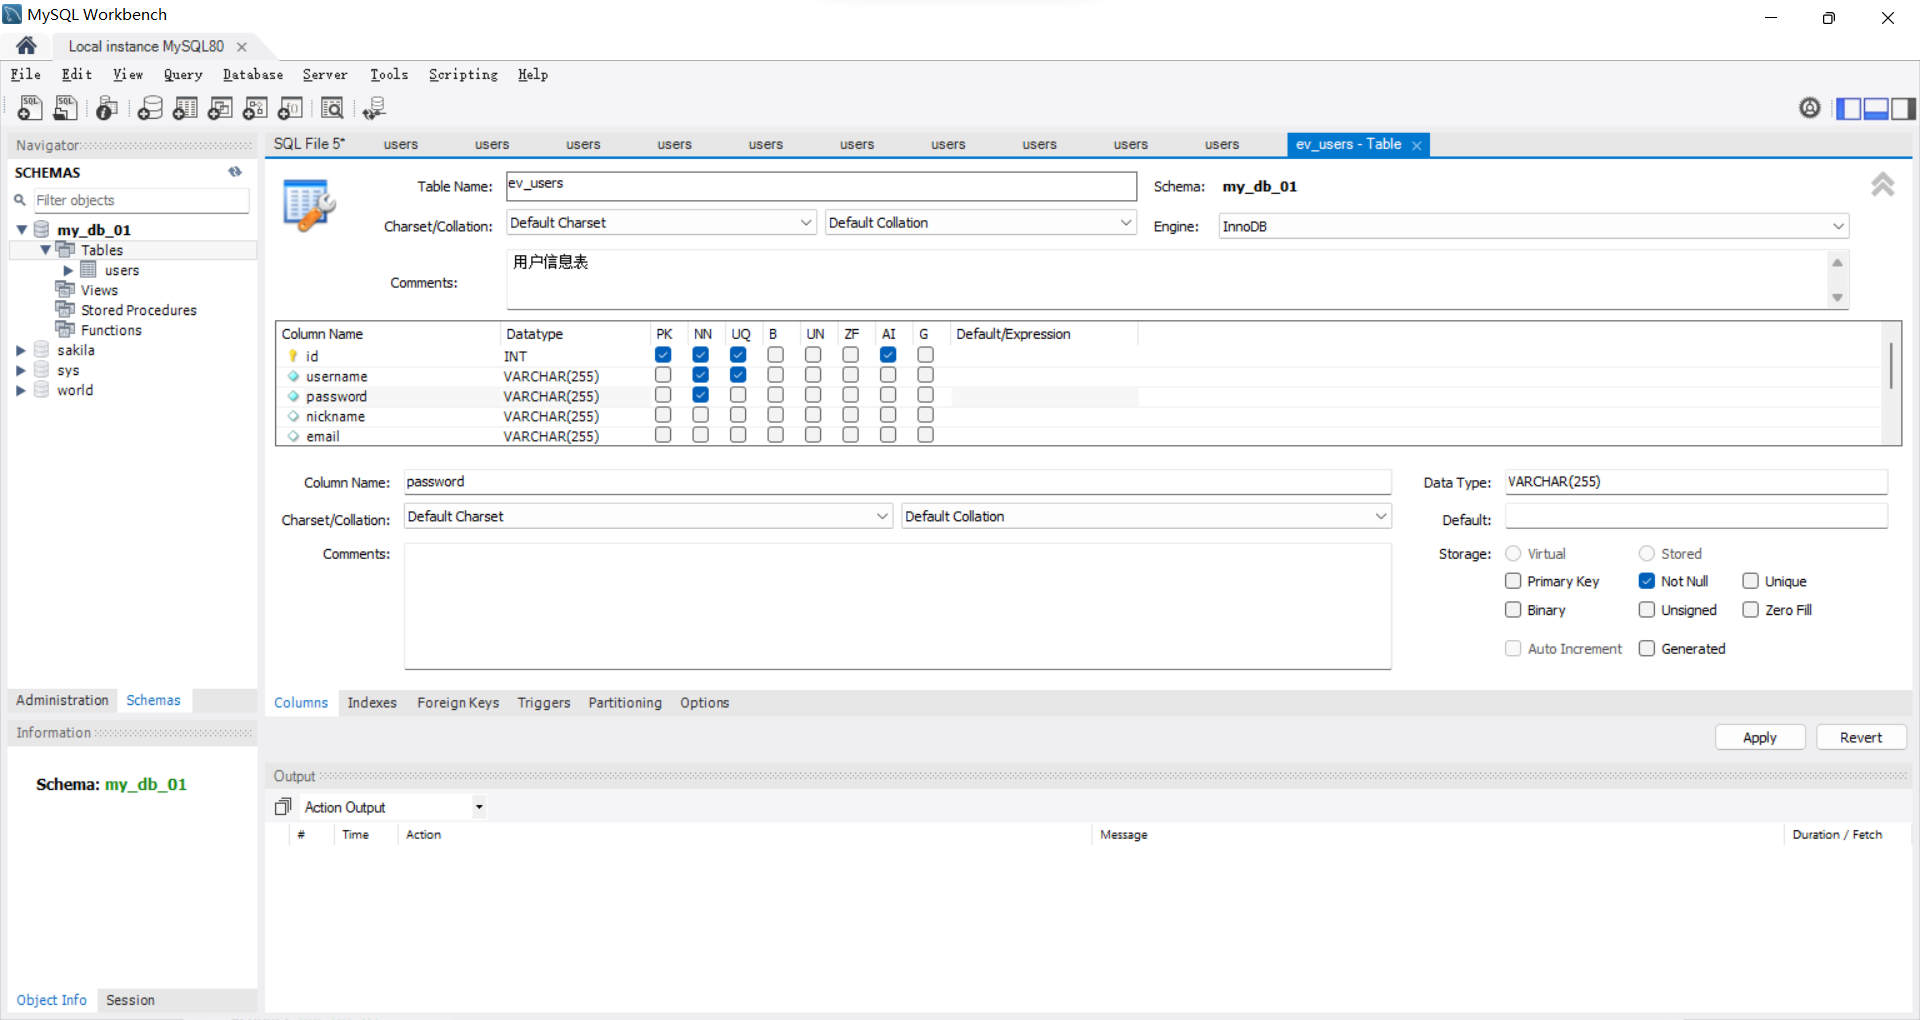Close the ev_users - Table tab
This screenshot has width=1920, height=1020.
pyautogui.click(x=1417, y=146)
